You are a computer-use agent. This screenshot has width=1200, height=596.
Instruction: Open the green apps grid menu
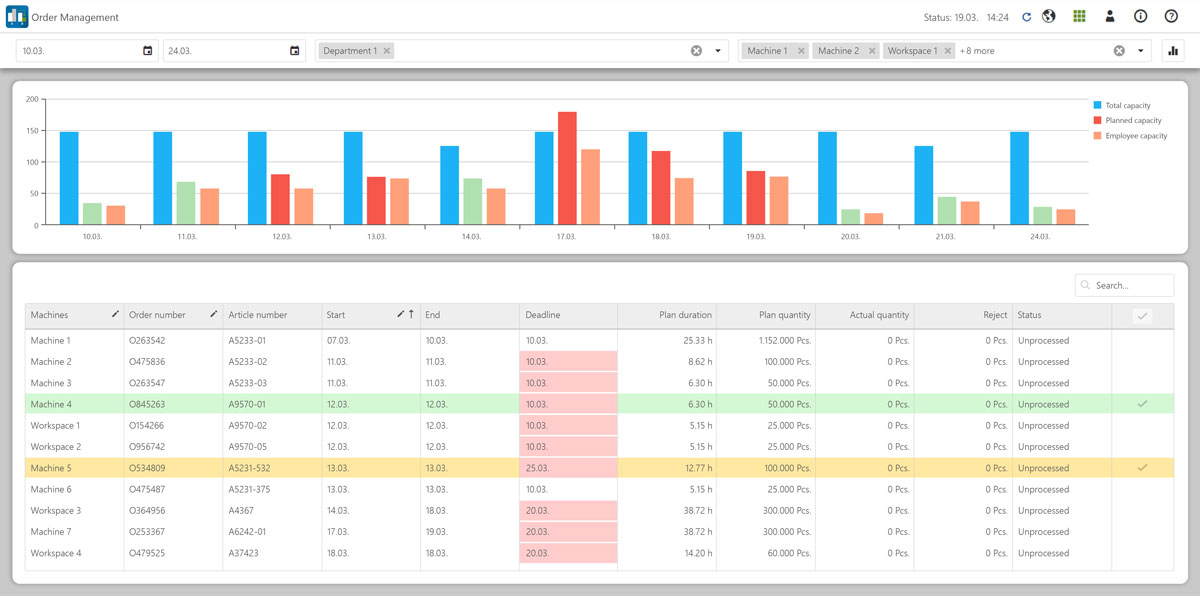click(x=1079, y=16)
